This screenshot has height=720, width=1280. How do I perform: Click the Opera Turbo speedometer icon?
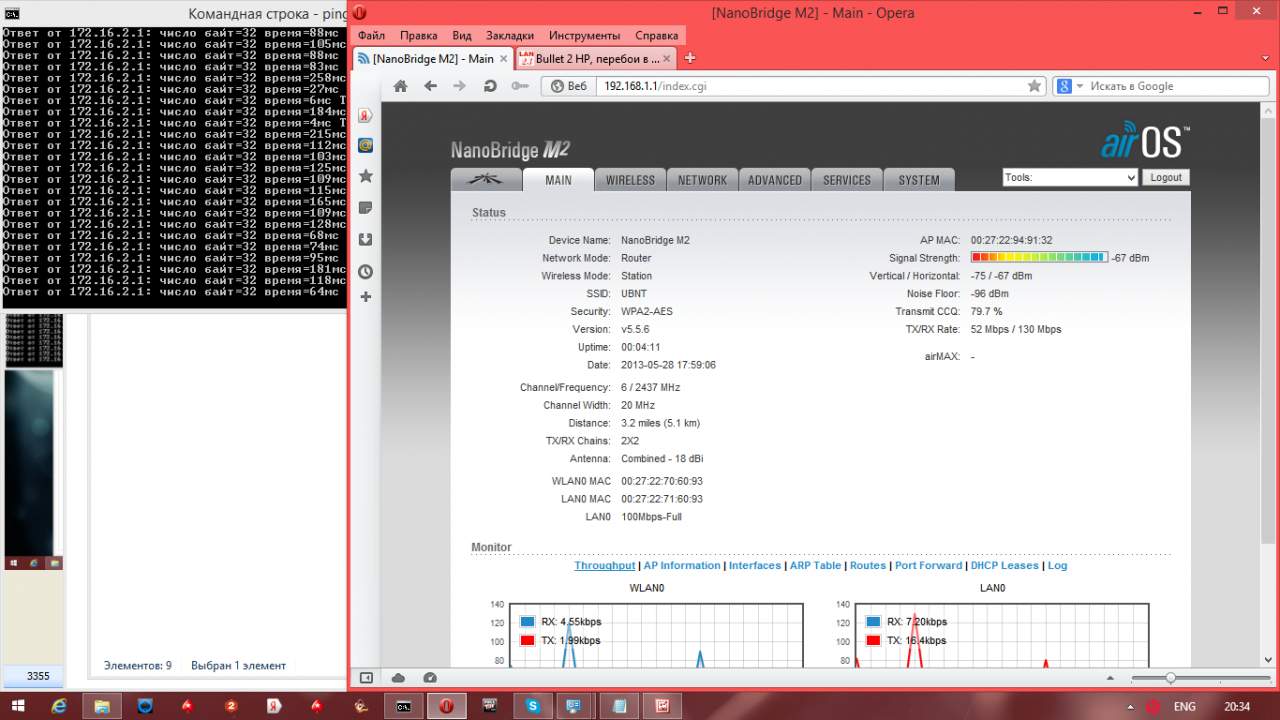tap(430, 678)
